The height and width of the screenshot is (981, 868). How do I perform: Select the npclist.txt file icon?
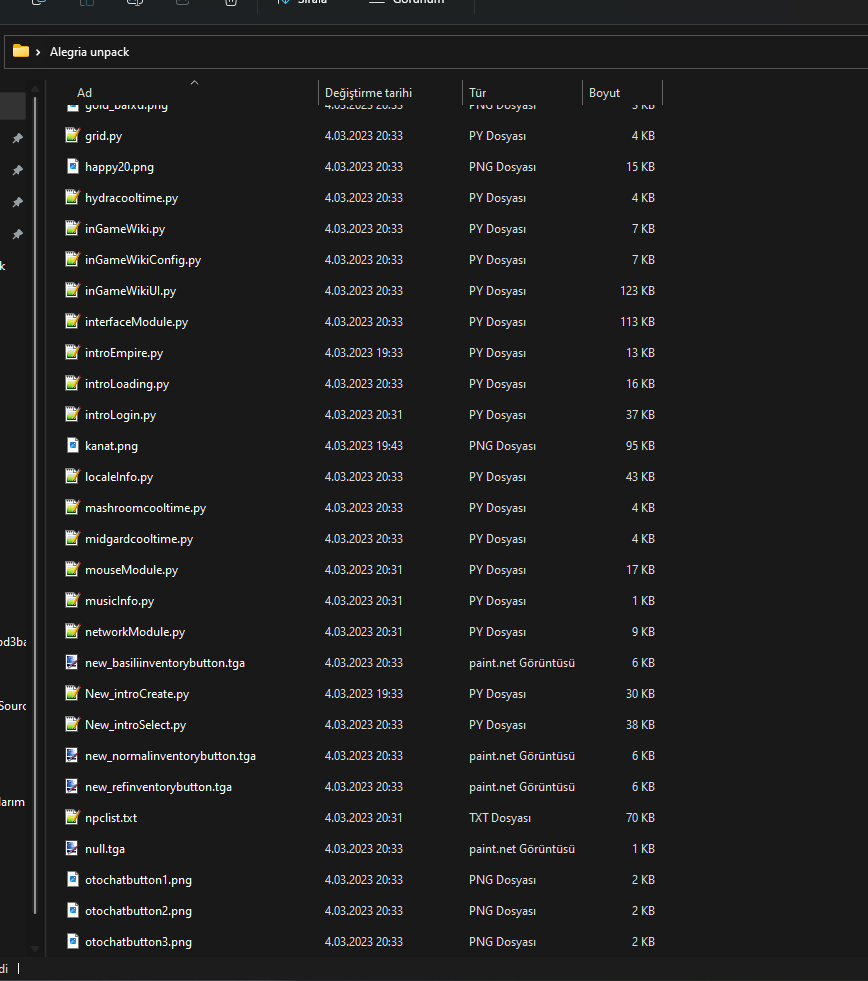click(73, 817)
